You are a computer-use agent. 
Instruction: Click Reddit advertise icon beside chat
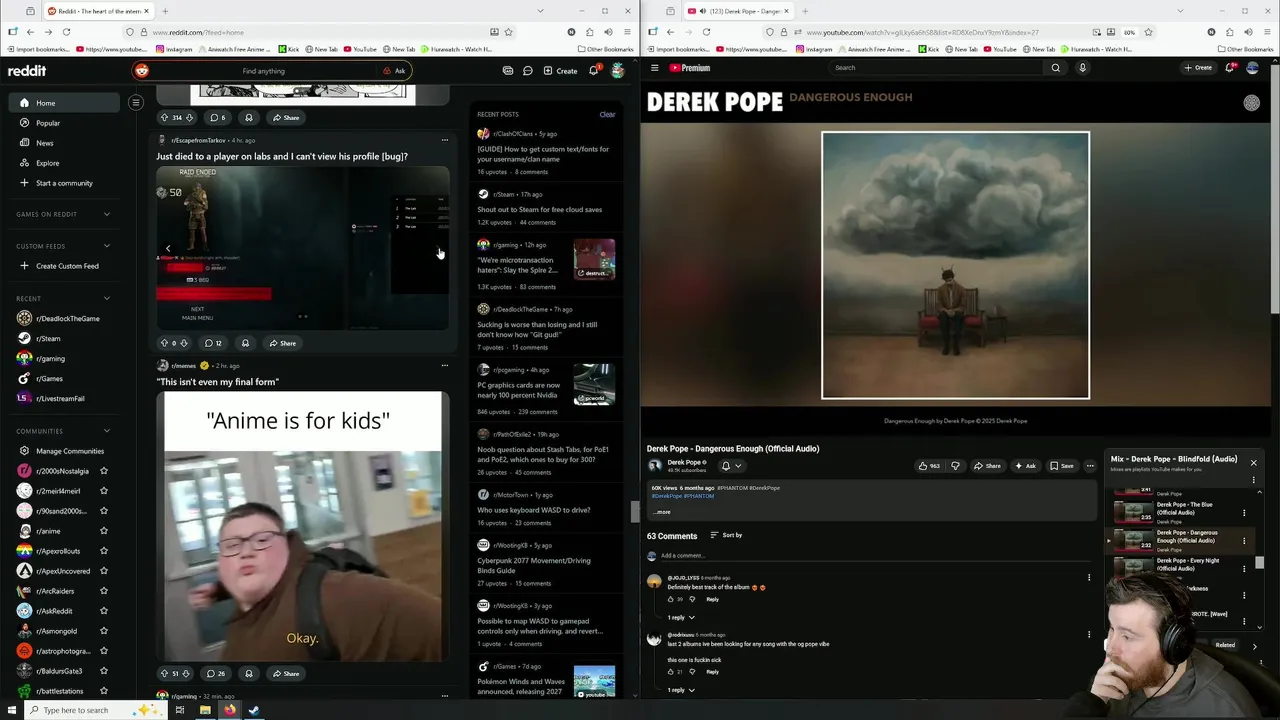pyautogui.click(x=508, y=71)
